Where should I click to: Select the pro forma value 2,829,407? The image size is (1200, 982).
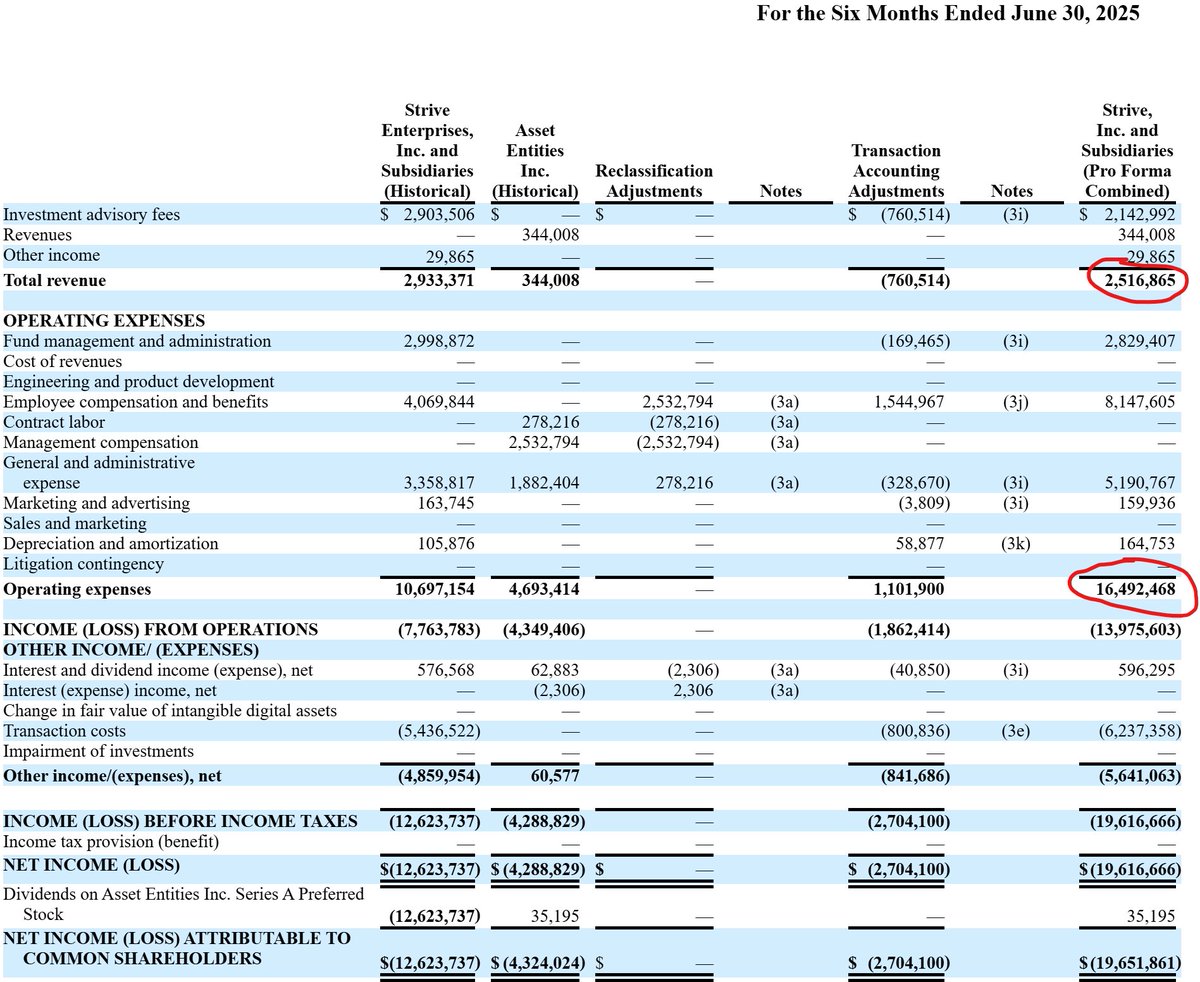click(x=1139, y=341)
